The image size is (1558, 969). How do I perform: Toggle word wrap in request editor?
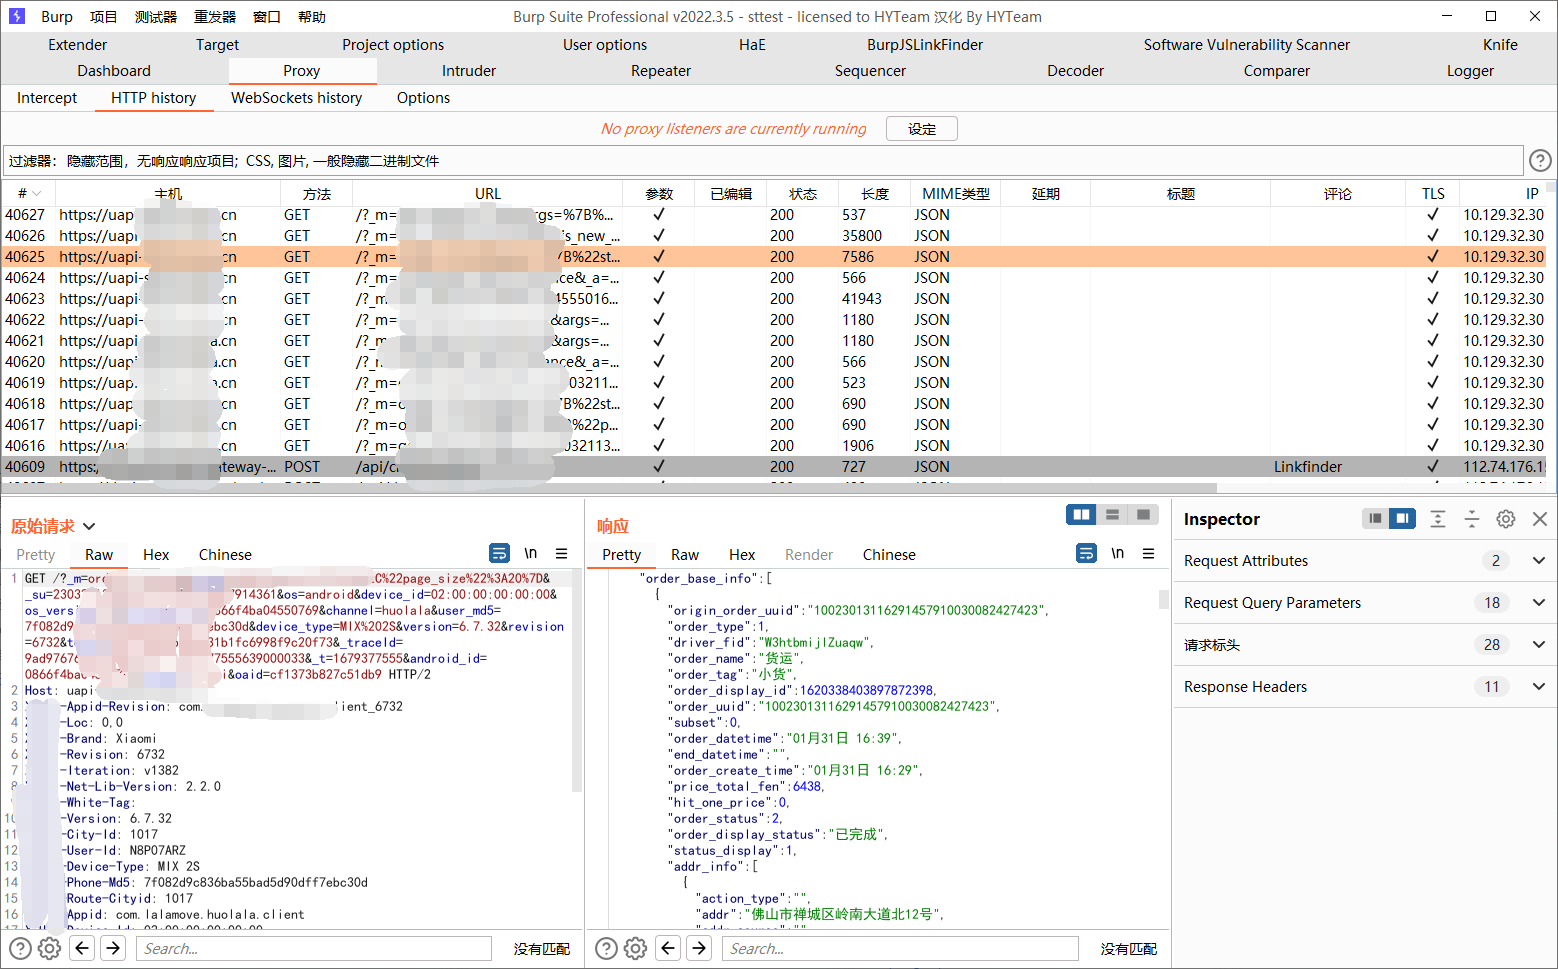tap(499, 553)
